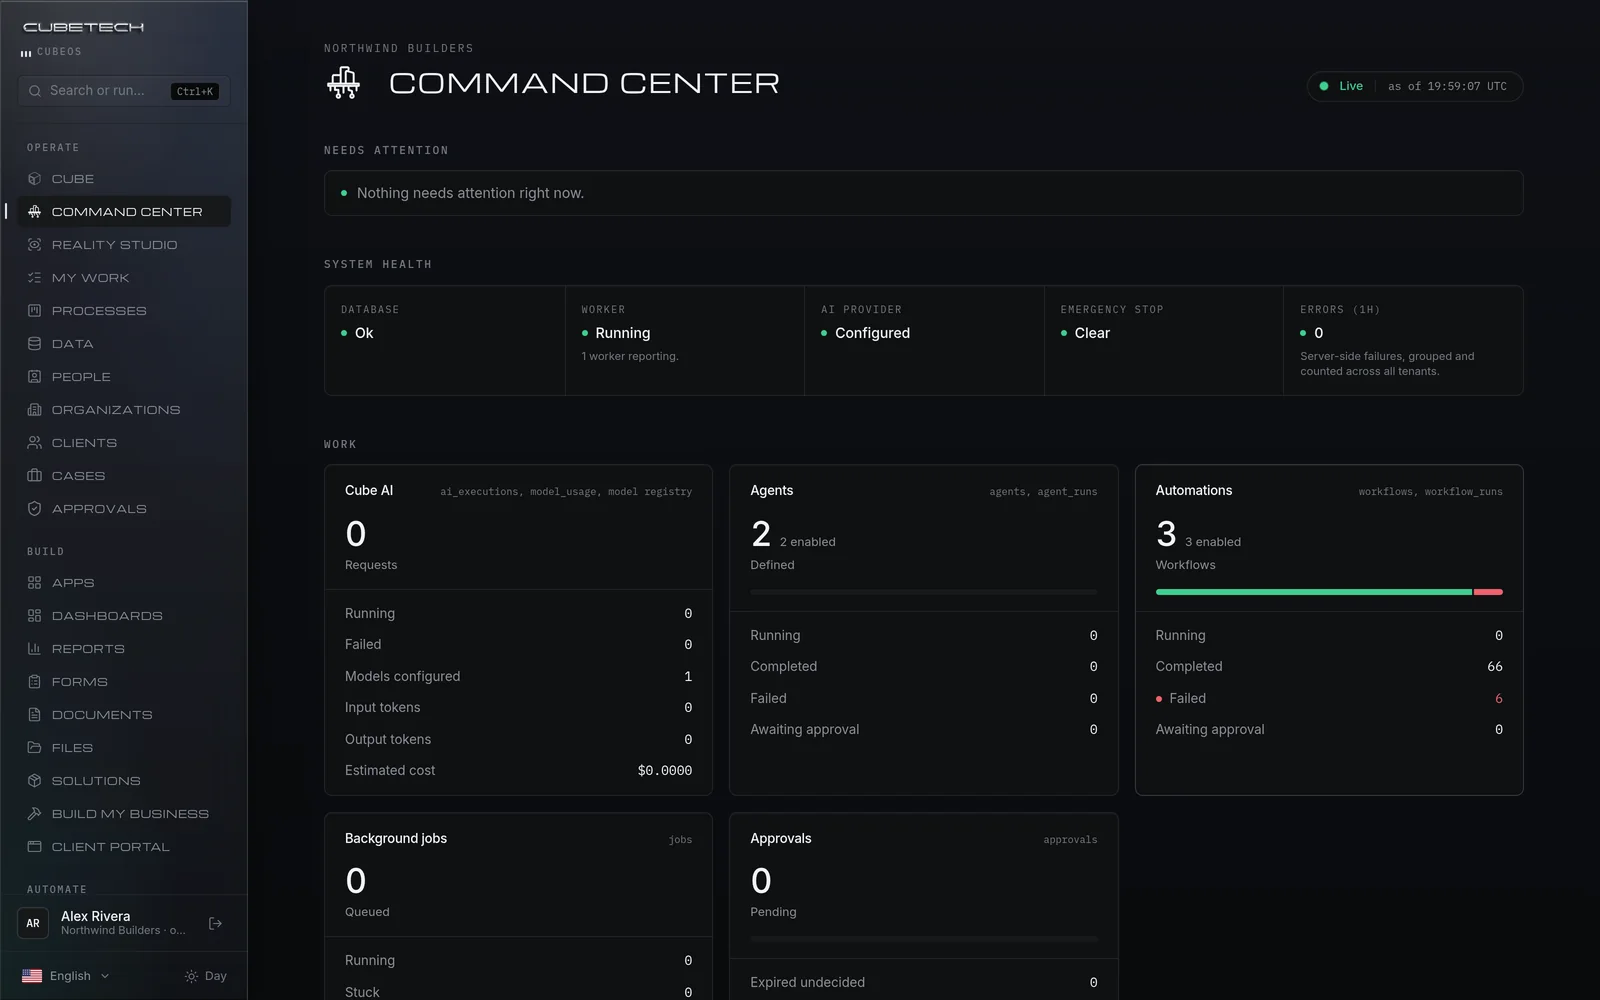Click the Approvals card title

pyautogui.click(x=781, y=838)
